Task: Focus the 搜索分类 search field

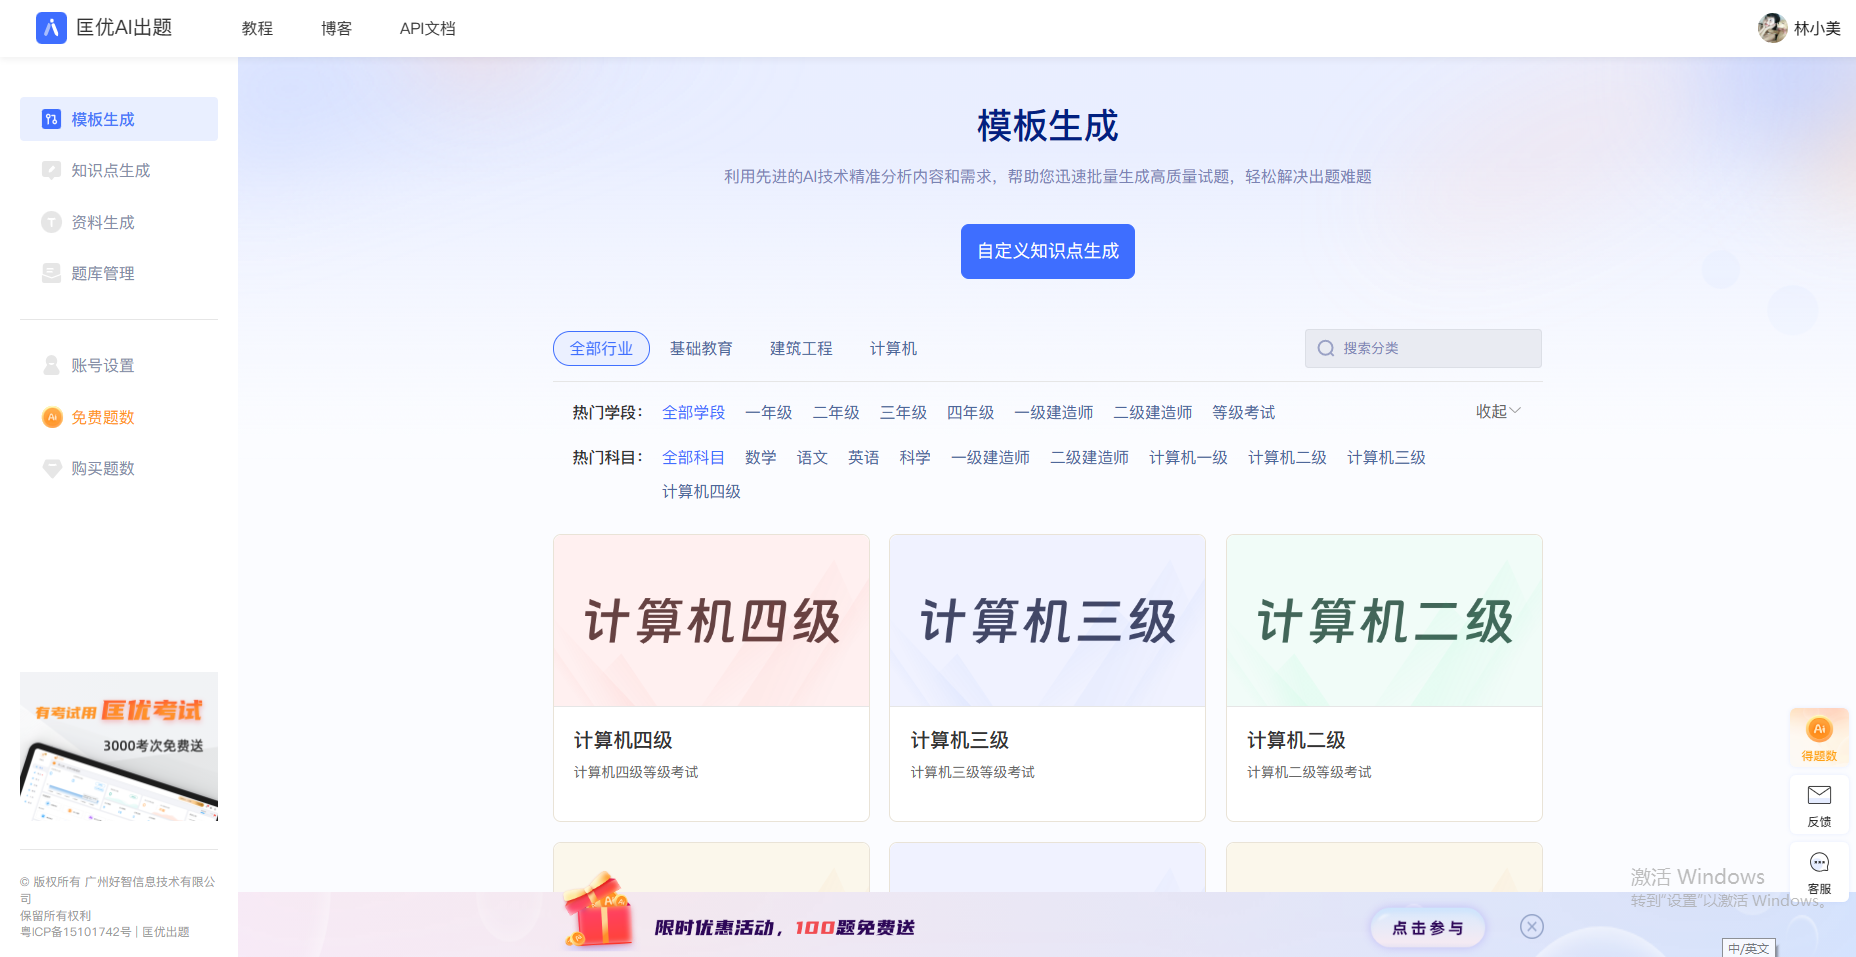Action: tap(1423, 348)
